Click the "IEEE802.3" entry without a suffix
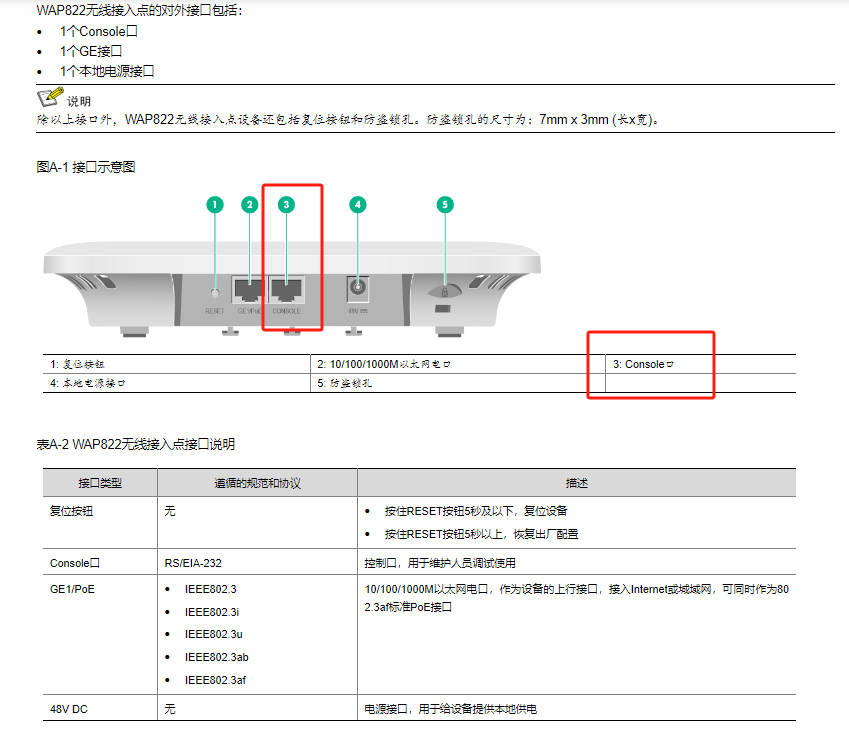 pos(211,589)
